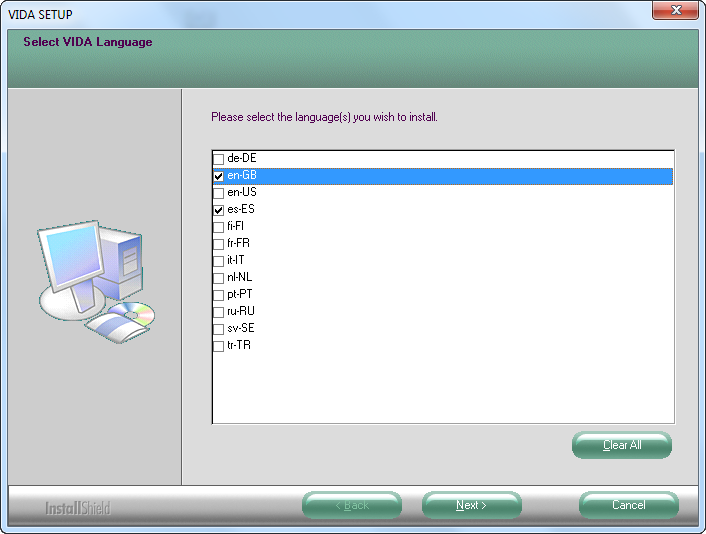706x534 pixels.
Task: Select the tr-TR row label
Action: click(239, 345)
